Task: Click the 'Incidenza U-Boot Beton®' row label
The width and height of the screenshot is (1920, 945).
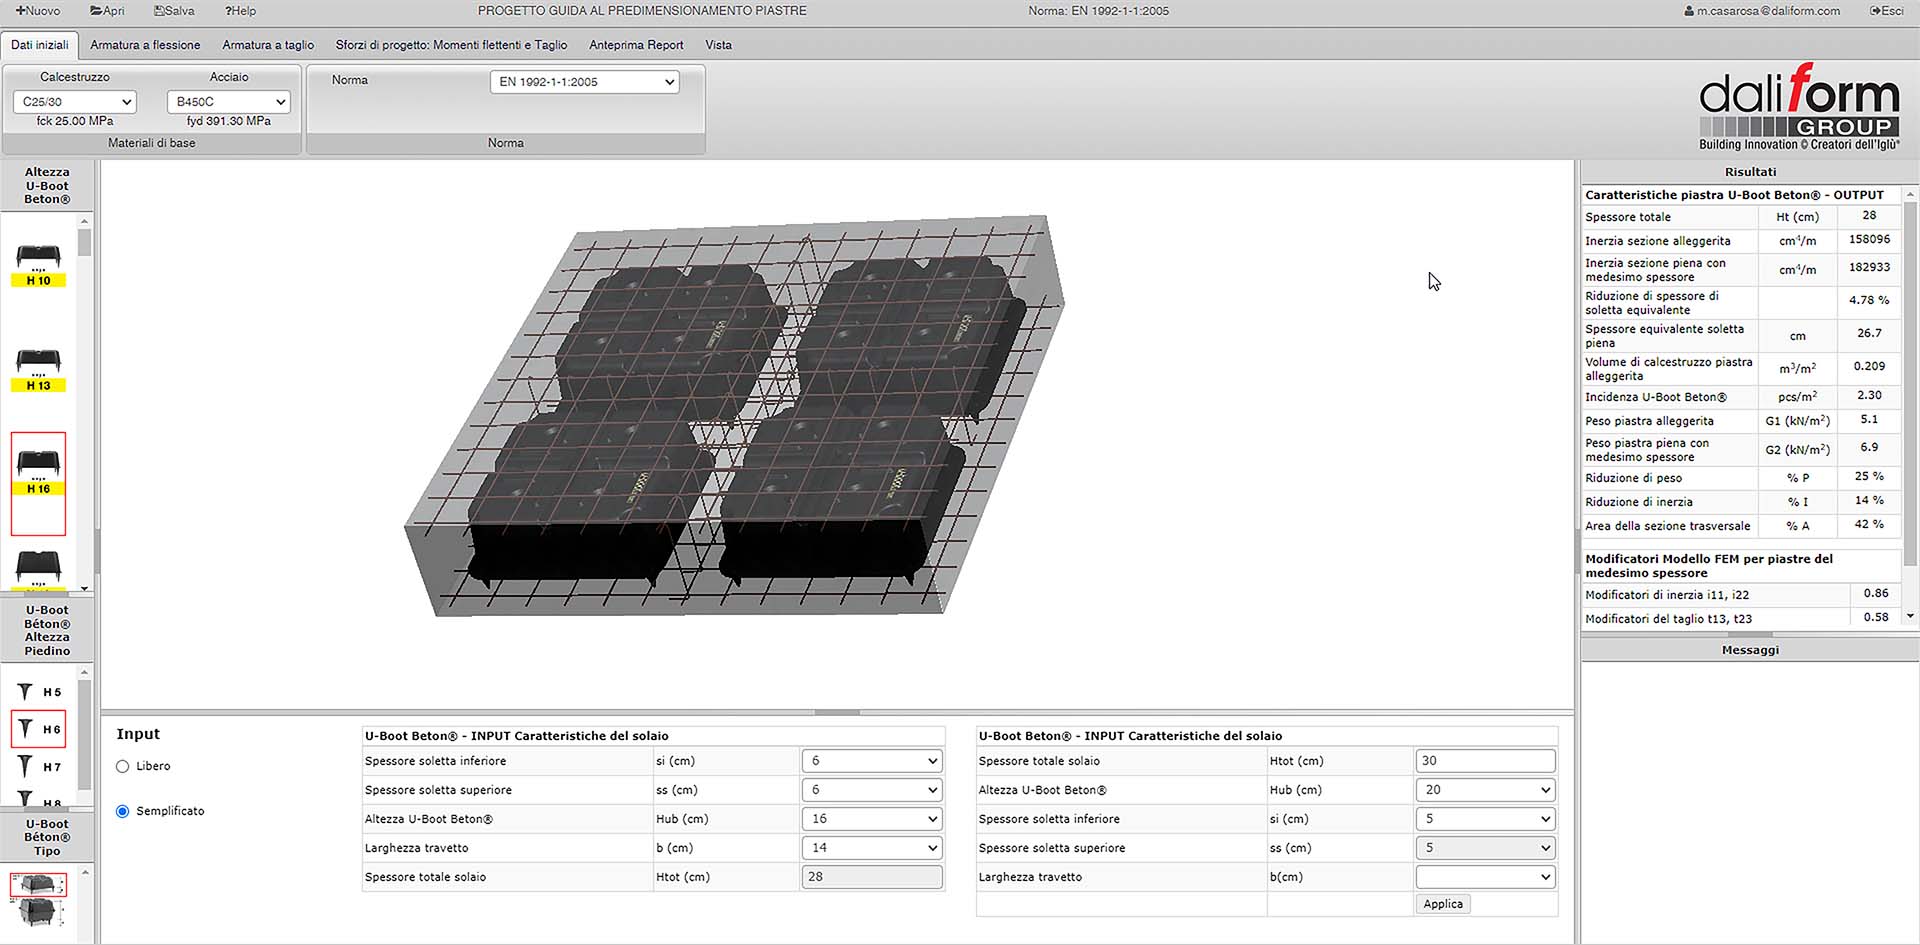Action: 1655,397
